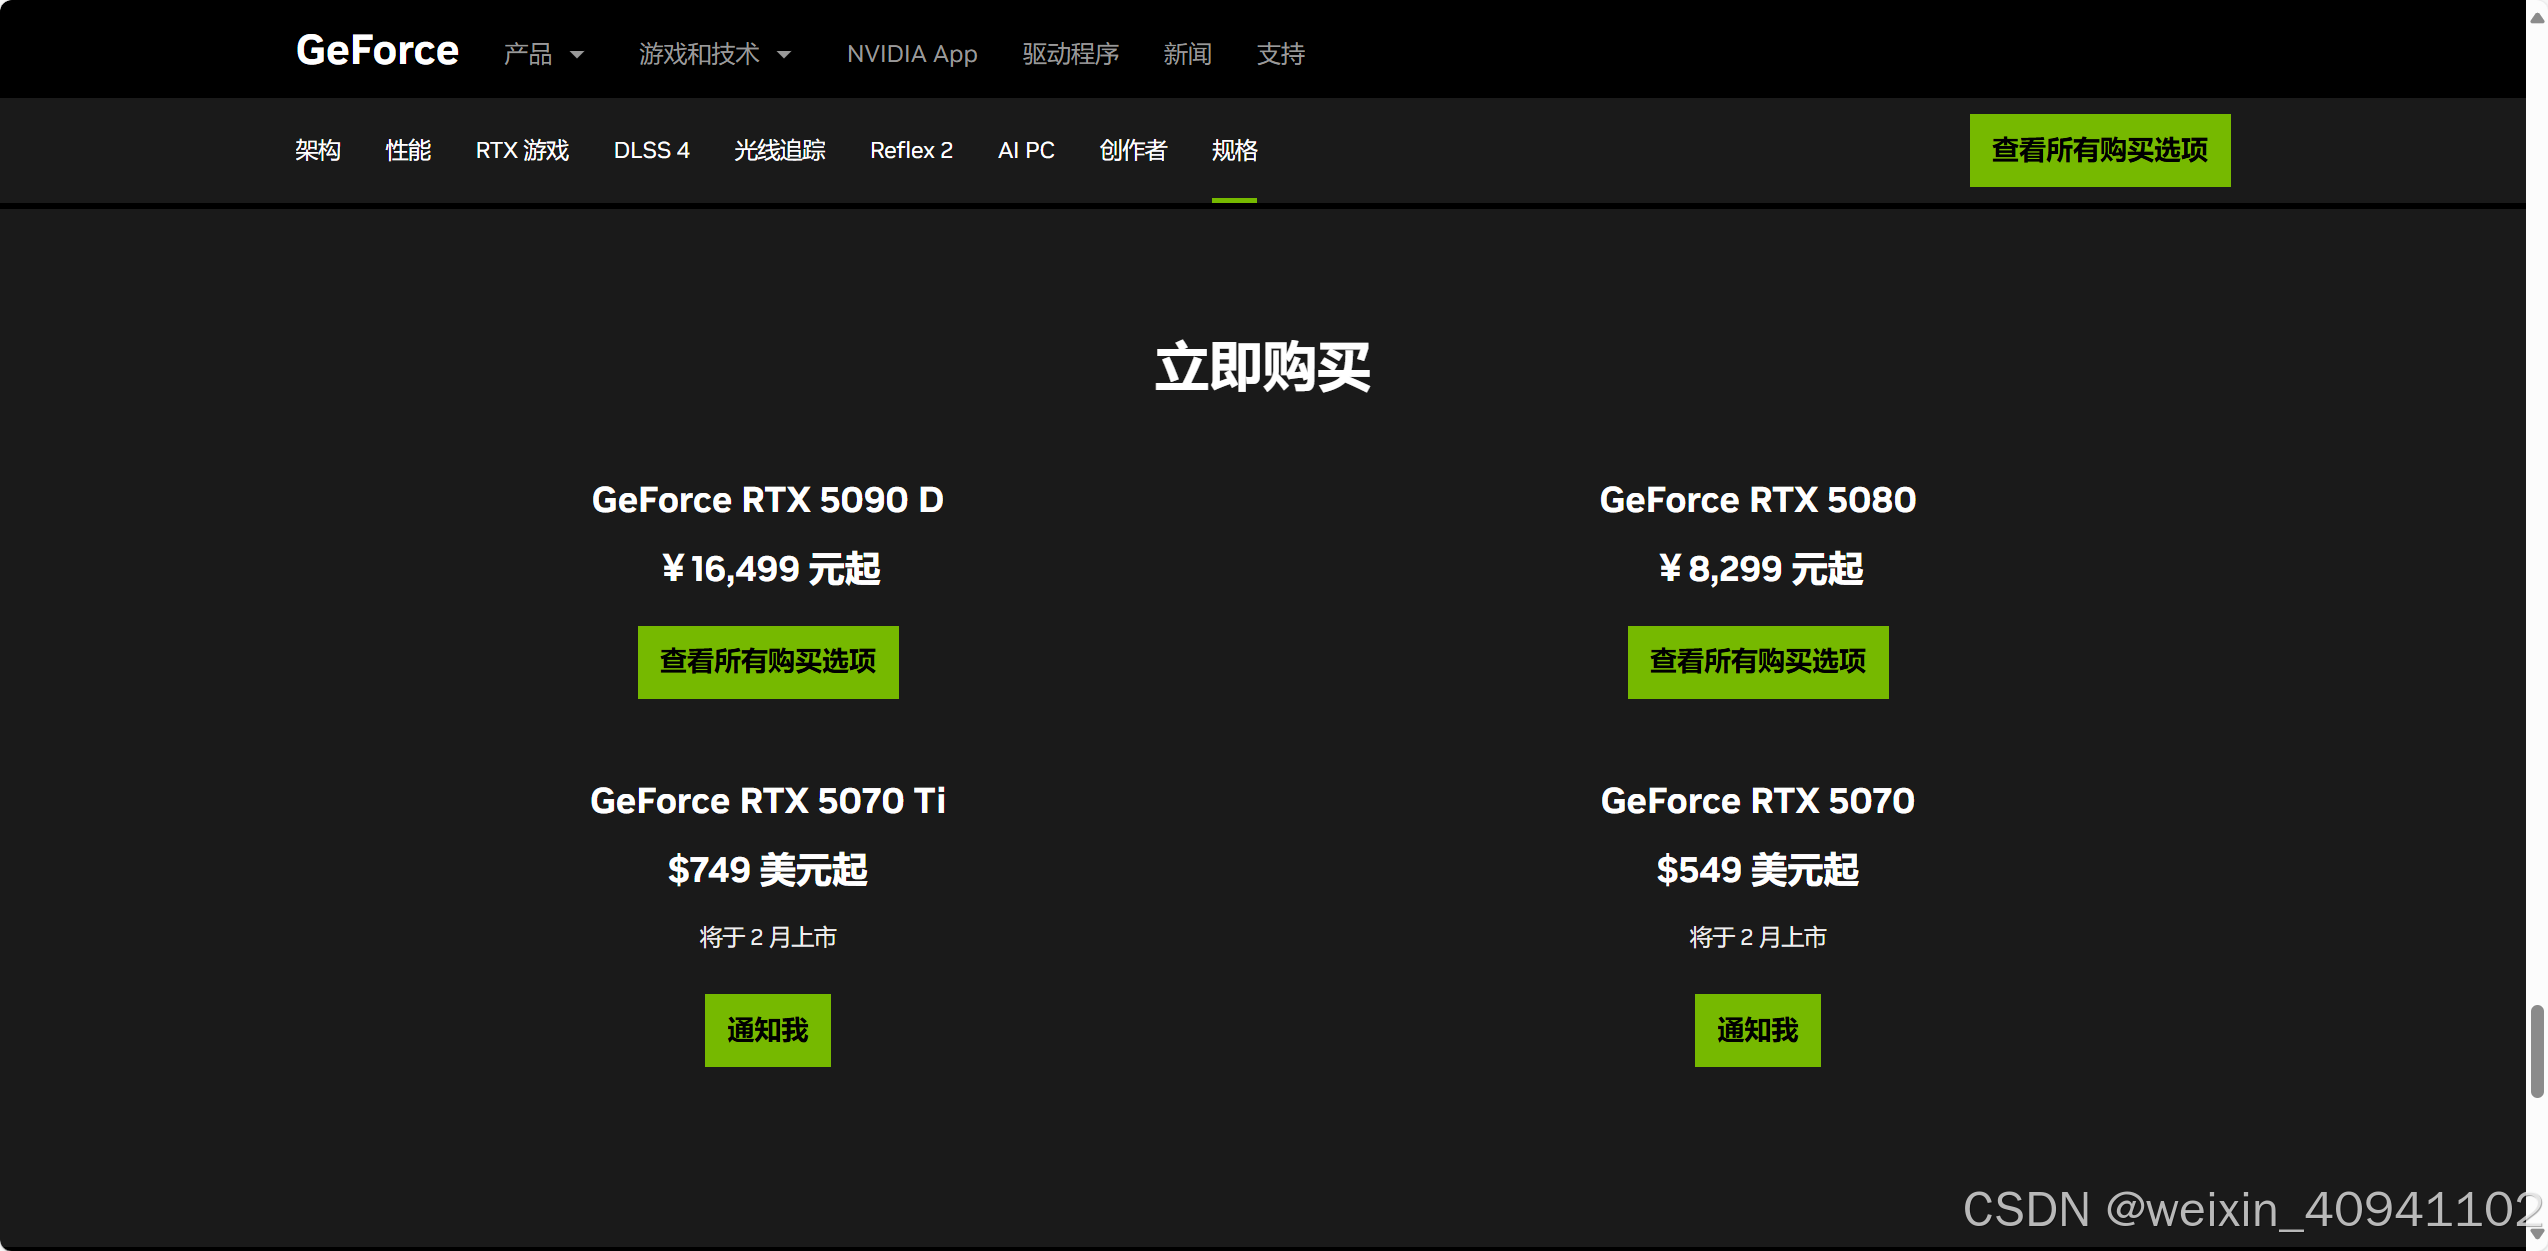Open the 驱动程序 page link
The image size is (2548, 1251).
coord(1070,54)
